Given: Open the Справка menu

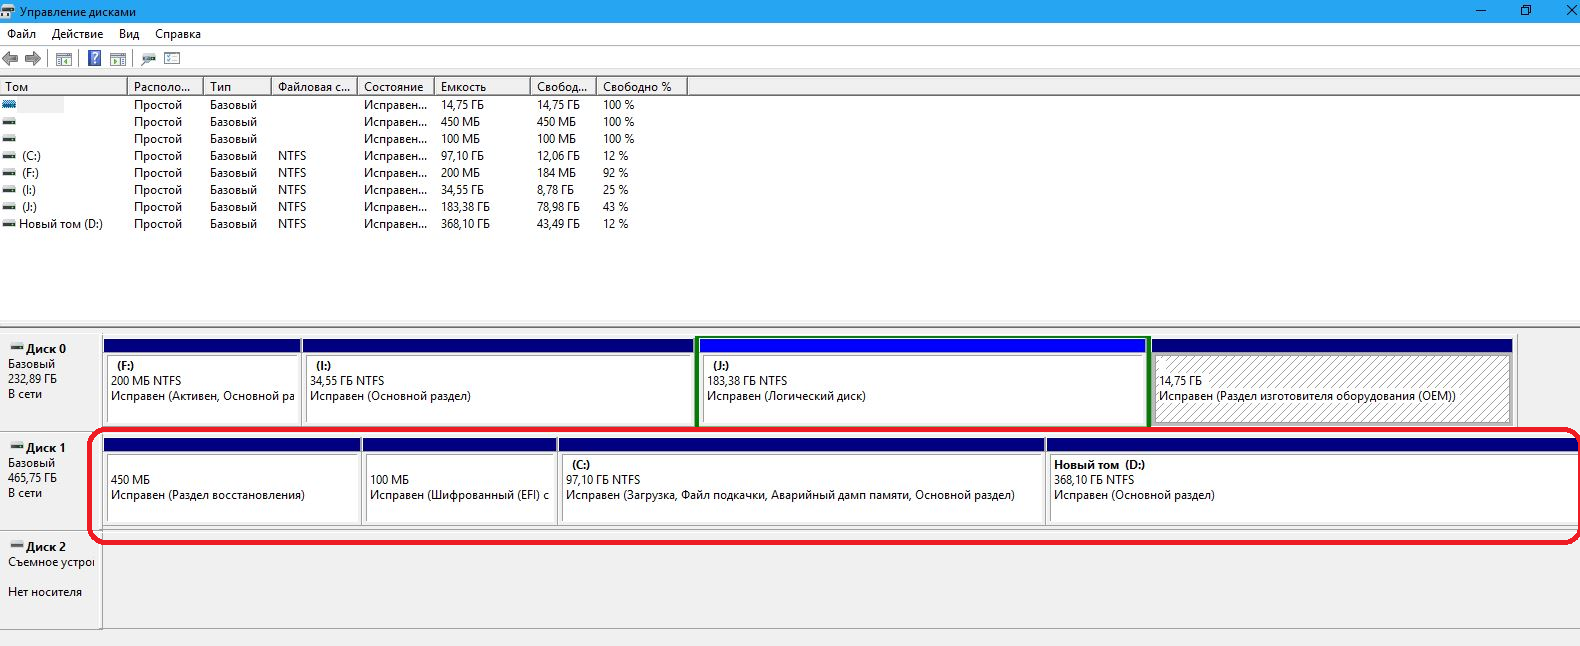Looking at the screenshot, I should point(178,34).
